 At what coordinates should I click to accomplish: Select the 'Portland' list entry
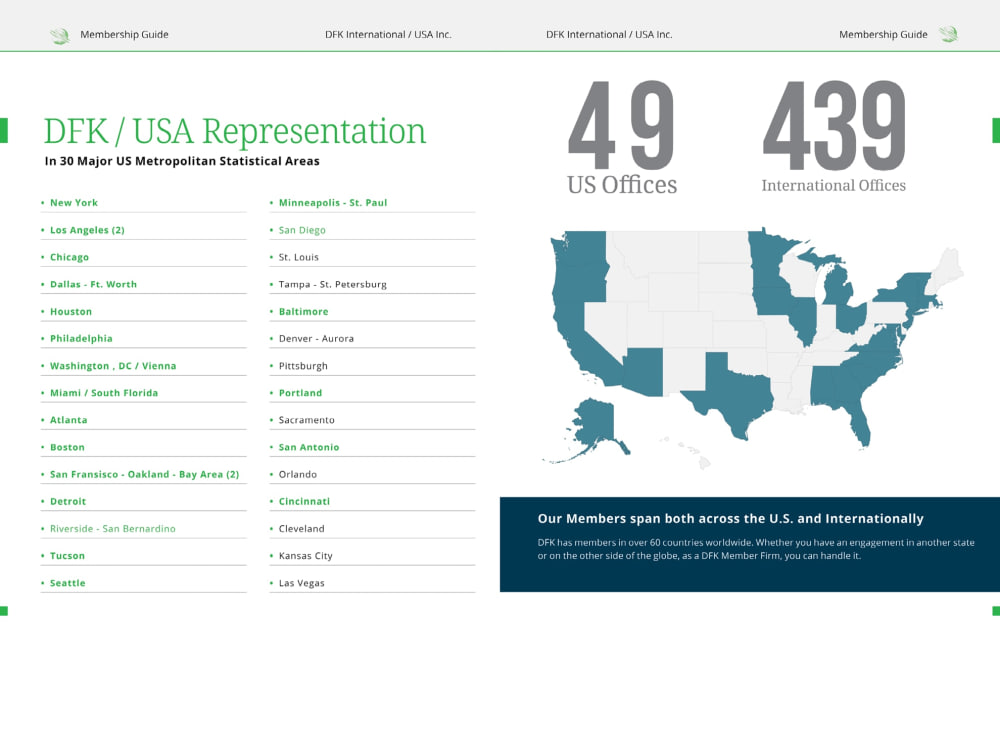click(300, 393)
